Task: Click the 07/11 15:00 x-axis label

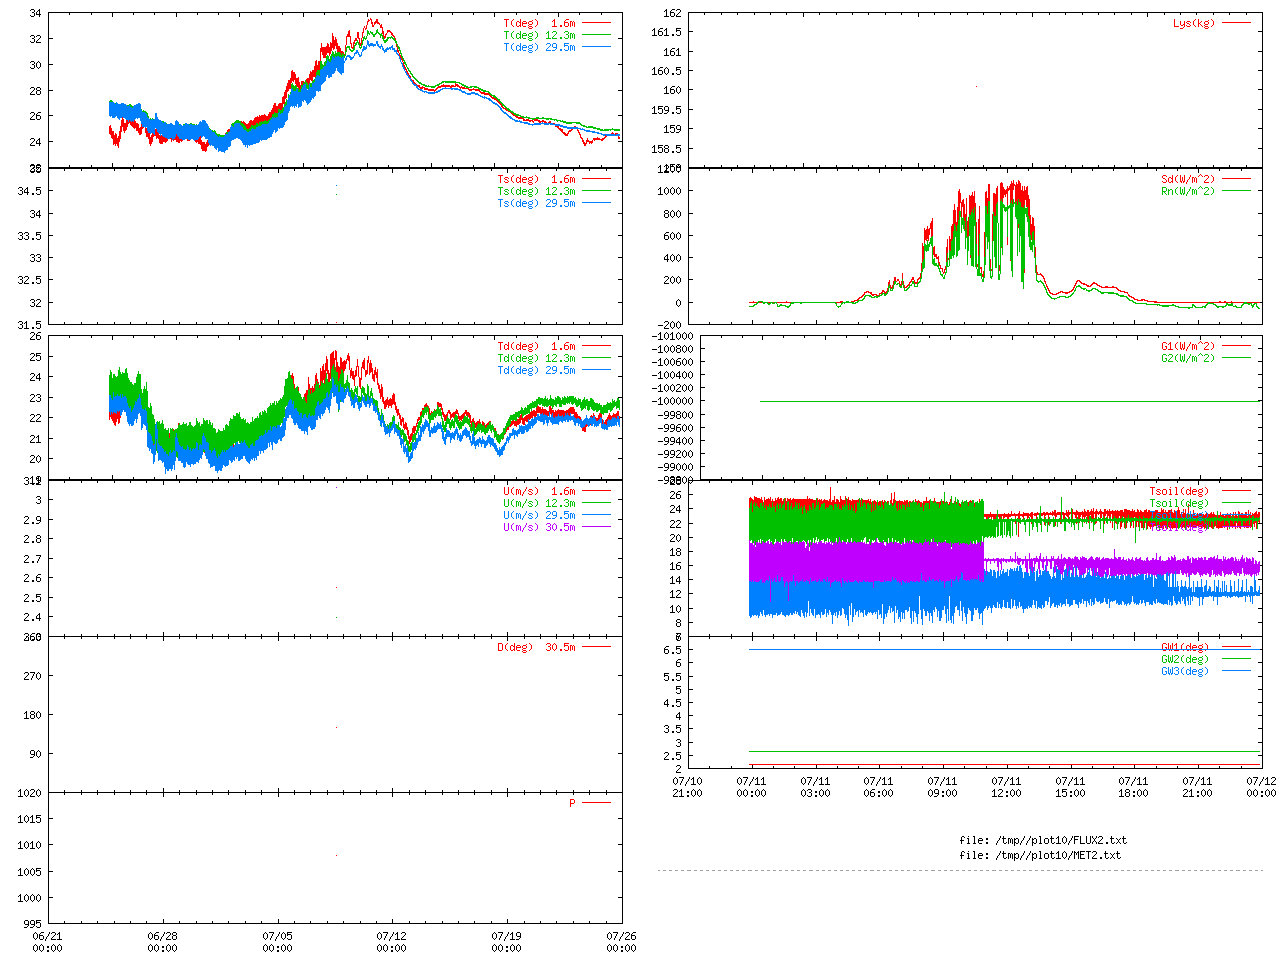Action: [x=1070, y=787]
